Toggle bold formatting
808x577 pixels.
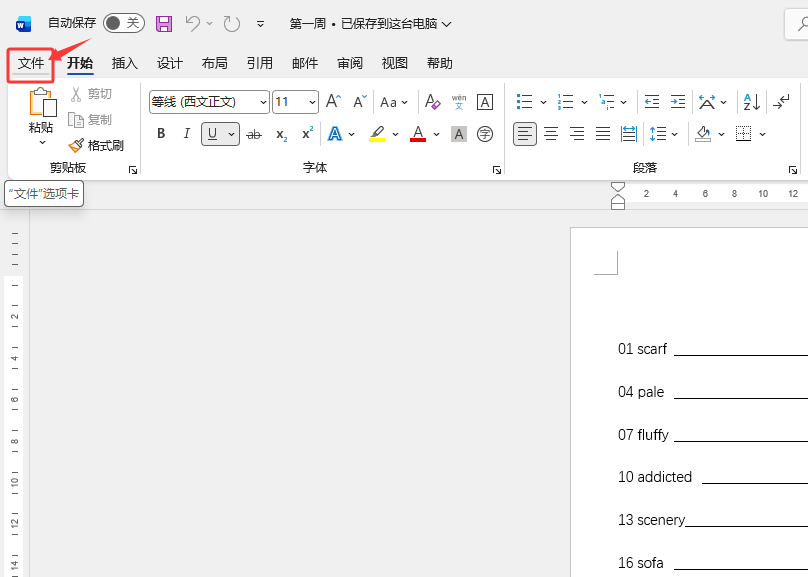pyautogui.click(x=161, y=134)
